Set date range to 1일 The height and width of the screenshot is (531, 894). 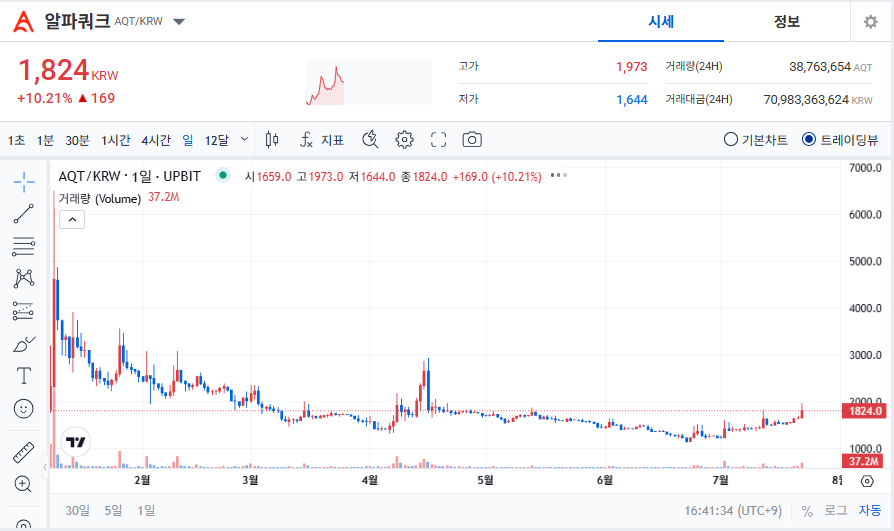pos(146,510)
